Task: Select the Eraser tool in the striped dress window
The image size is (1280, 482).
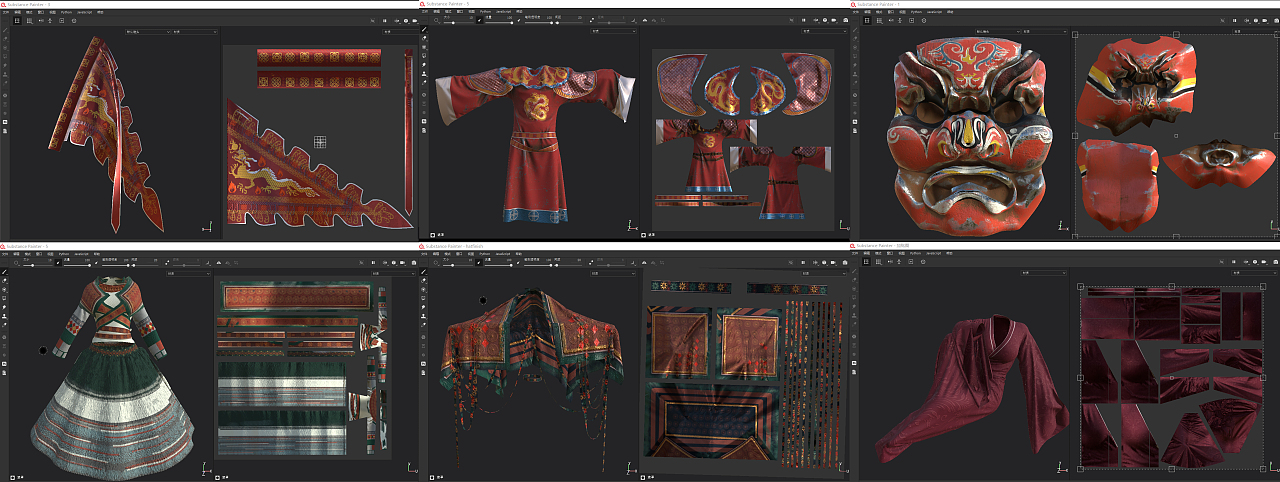Action: coord(4,281)
